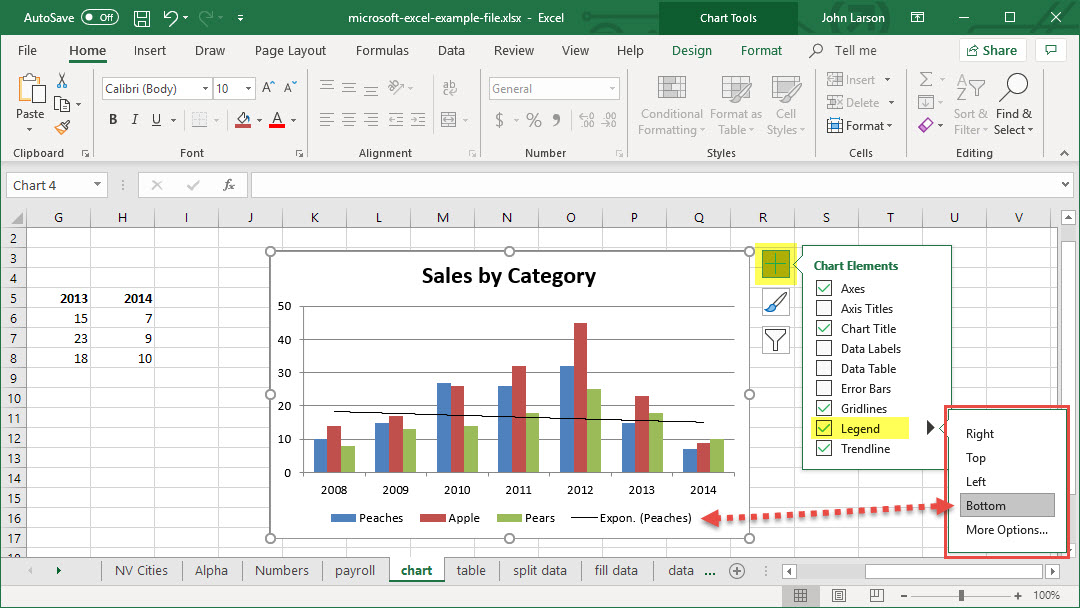Image resolution: width=1080 pixels, height=608 pixels.
Task: Click the Share button
Action: (x=991, y=51)
